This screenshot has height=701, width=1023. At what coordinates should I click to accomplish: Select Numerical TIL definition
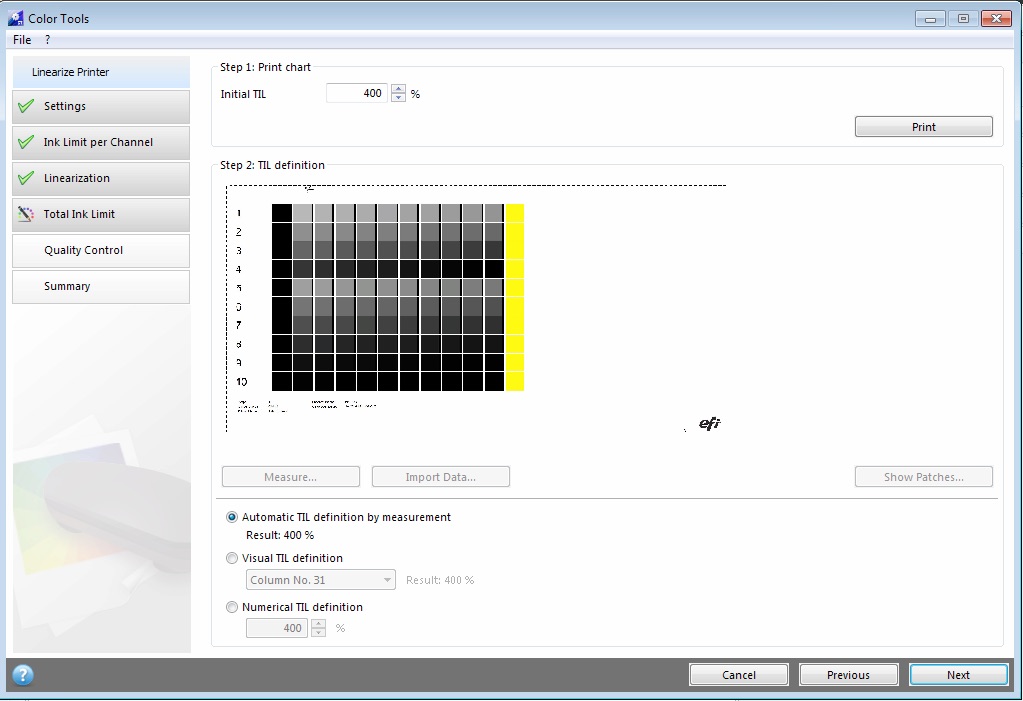click(x=232, y=607)
